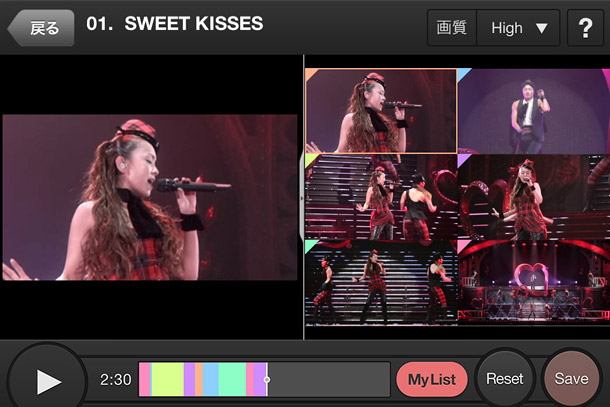
Task: Click the 画質 quality label
Action: point(452,28)
